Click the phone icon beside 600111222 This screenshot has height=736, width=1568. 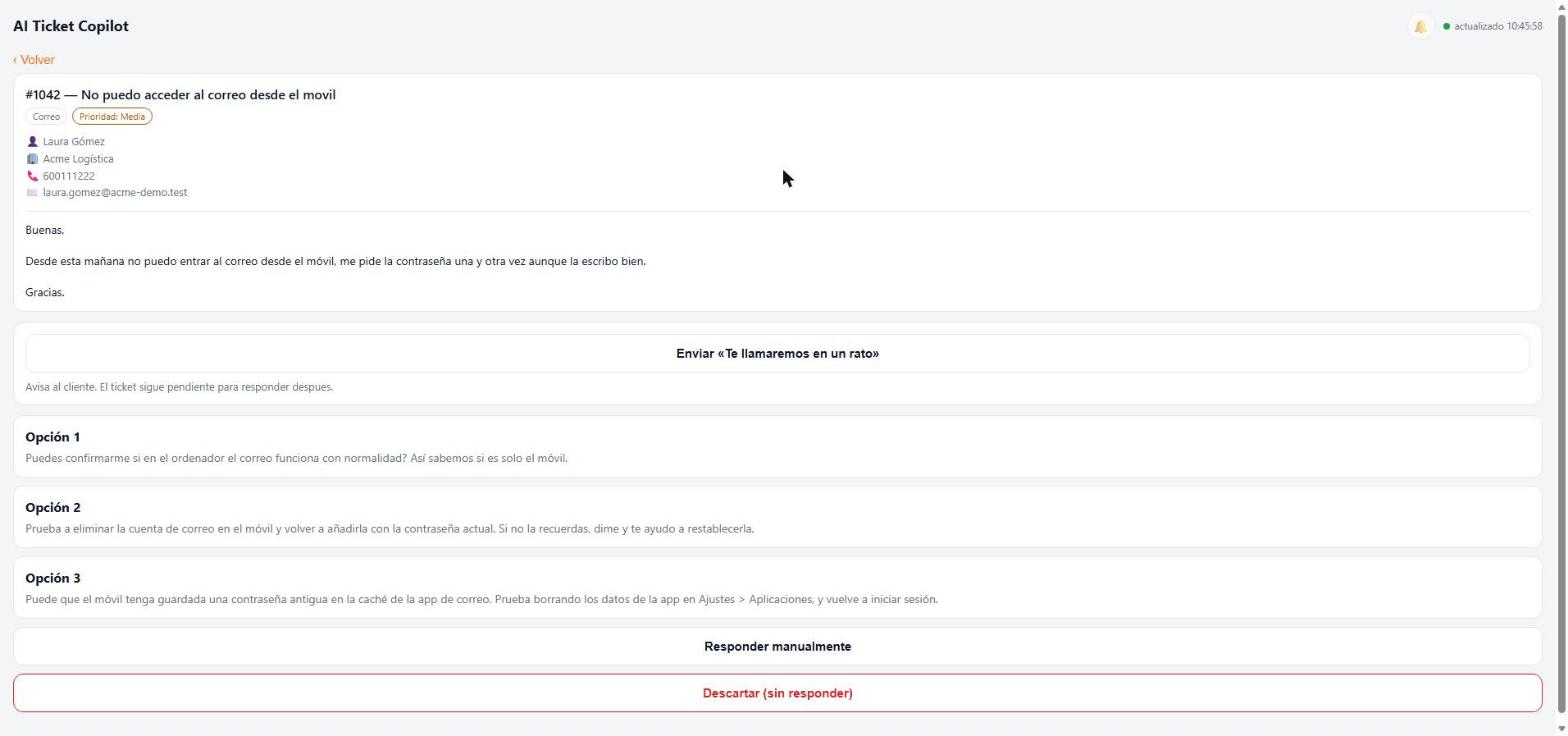pyautogui.click(x=32, y=176)
